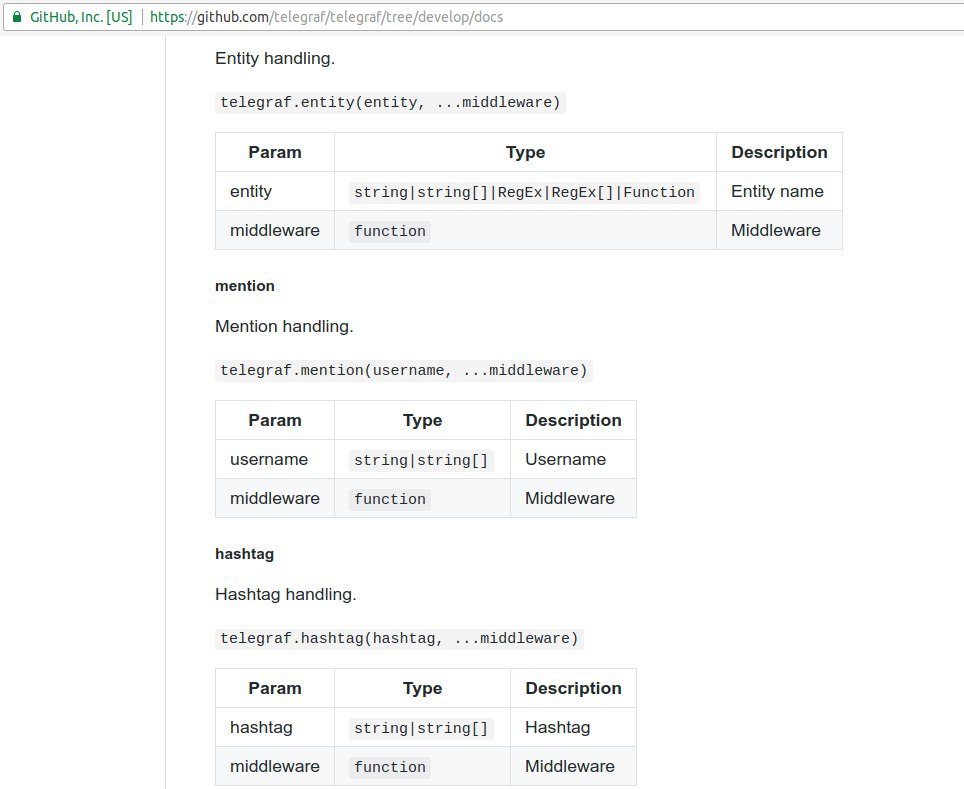Image resolution: width=964 pixels, height=789 pixels.
Task: Click the string|string[]|RegEx|RegEx[]|Function type code
Action: pyautogui.click(x=524, y=192)
